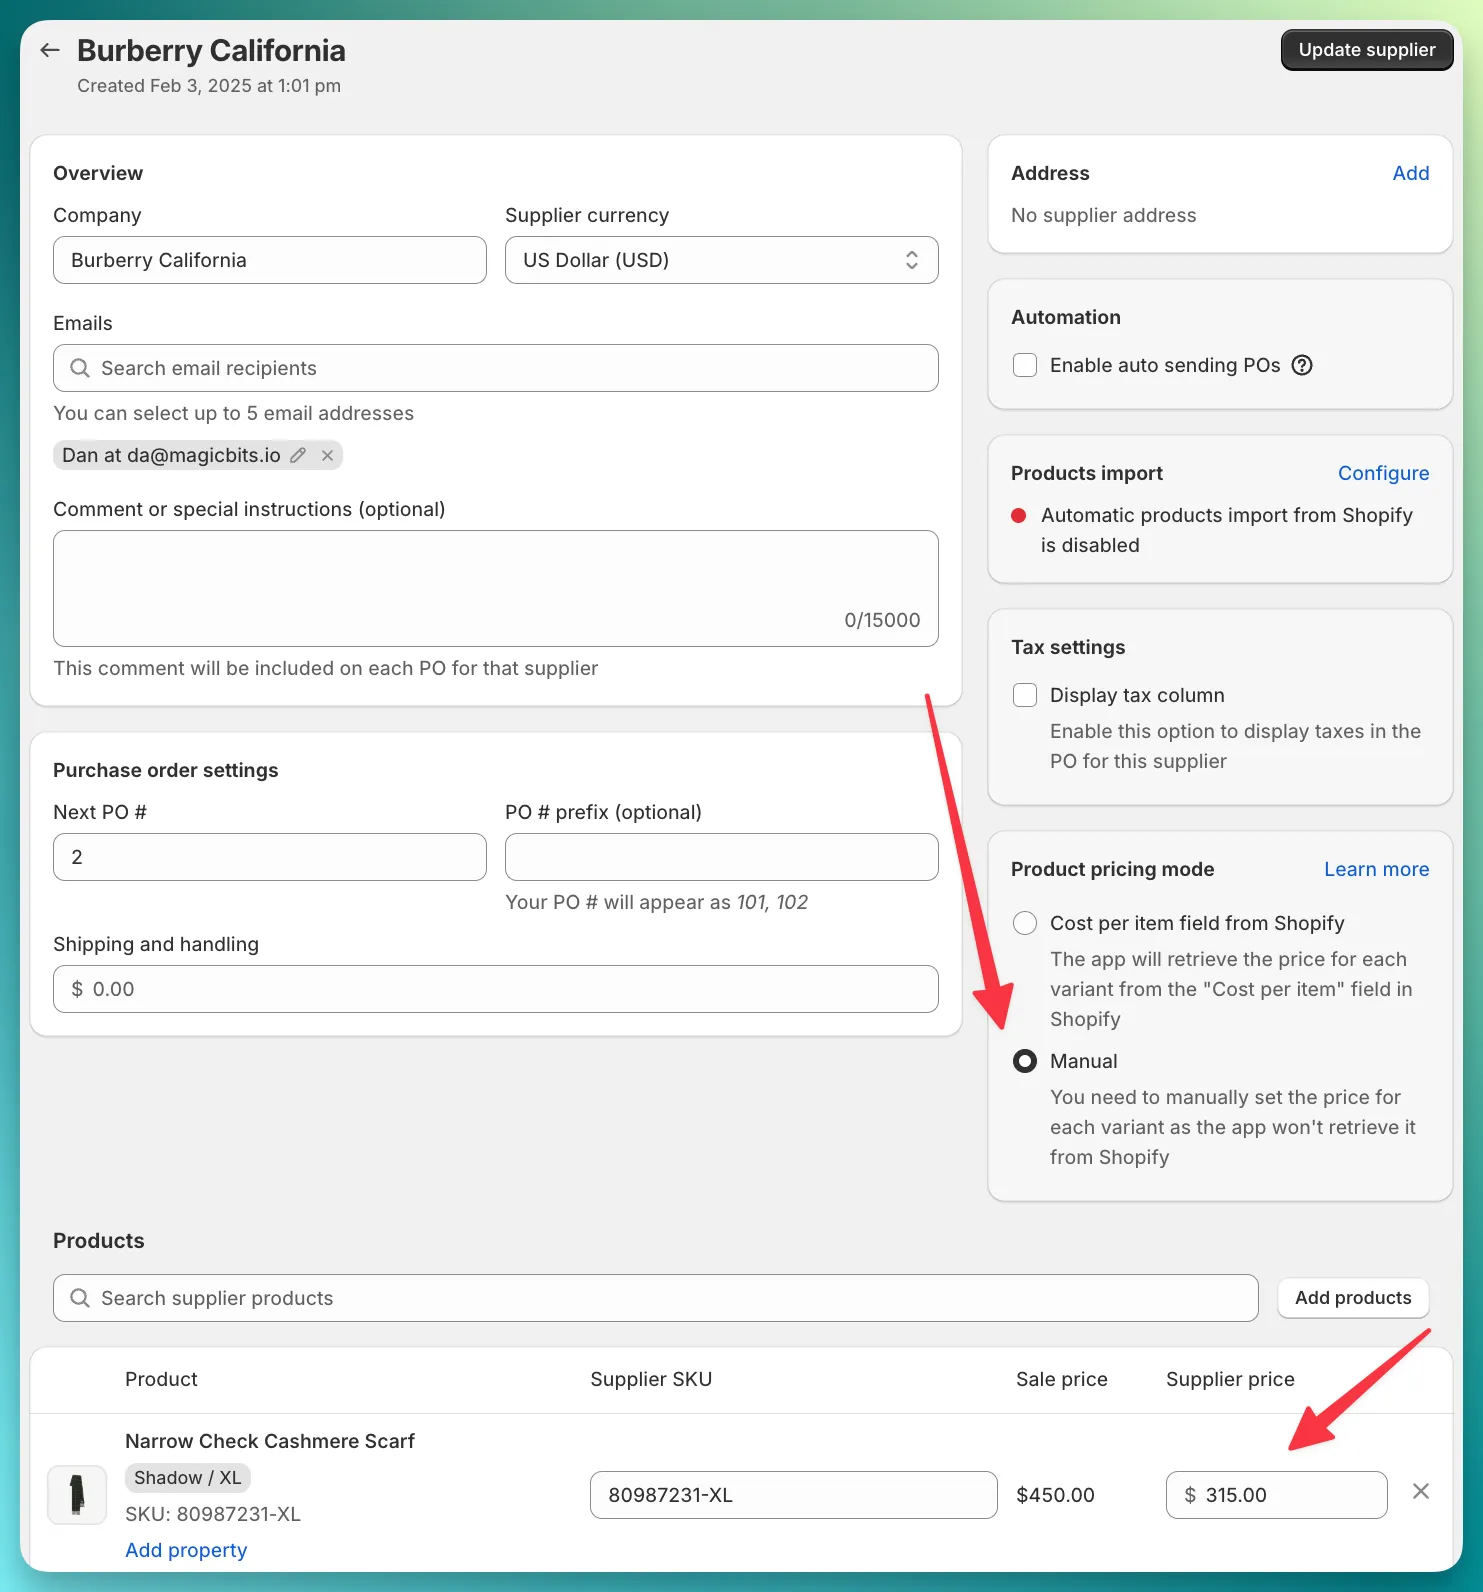Go back using the left arrow icon
The width and height of the screenshot is (1483, 1592).
point(50,50)
